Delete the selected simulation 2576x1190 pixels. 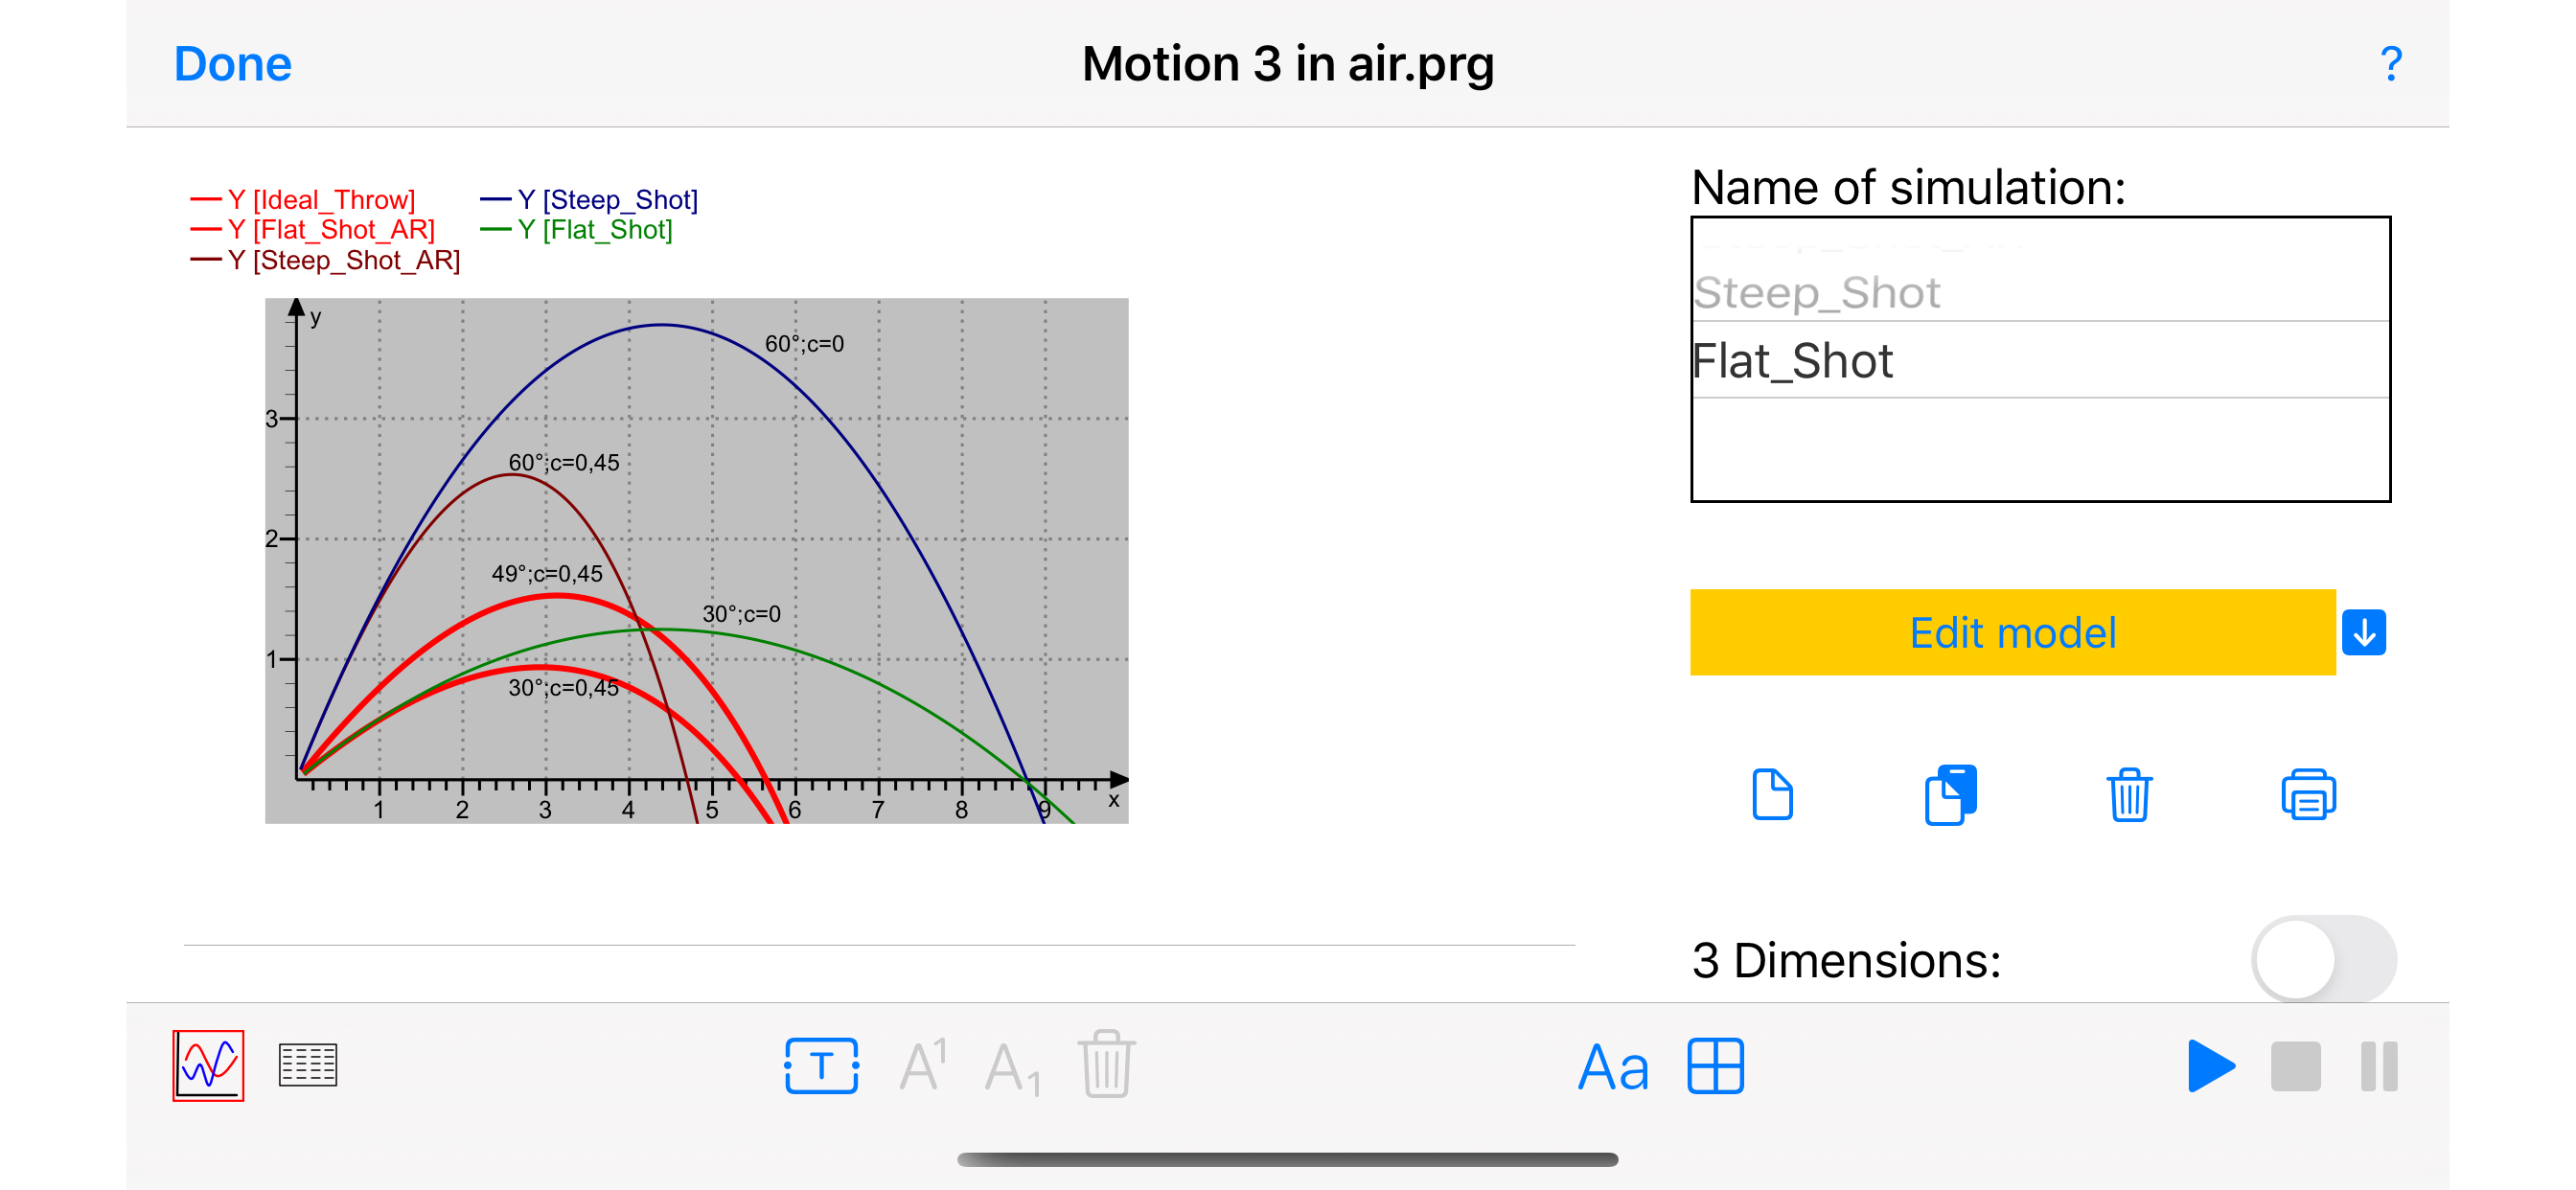click(x=2129, y=795)
